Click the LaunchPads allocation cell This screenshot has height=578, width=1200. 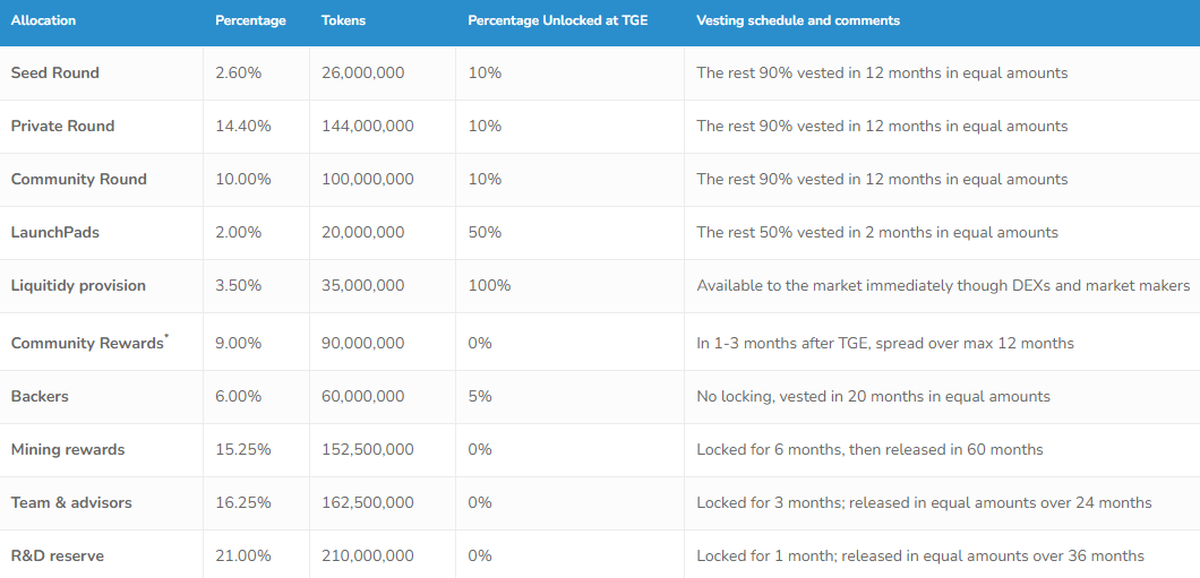tap(55, 232)
